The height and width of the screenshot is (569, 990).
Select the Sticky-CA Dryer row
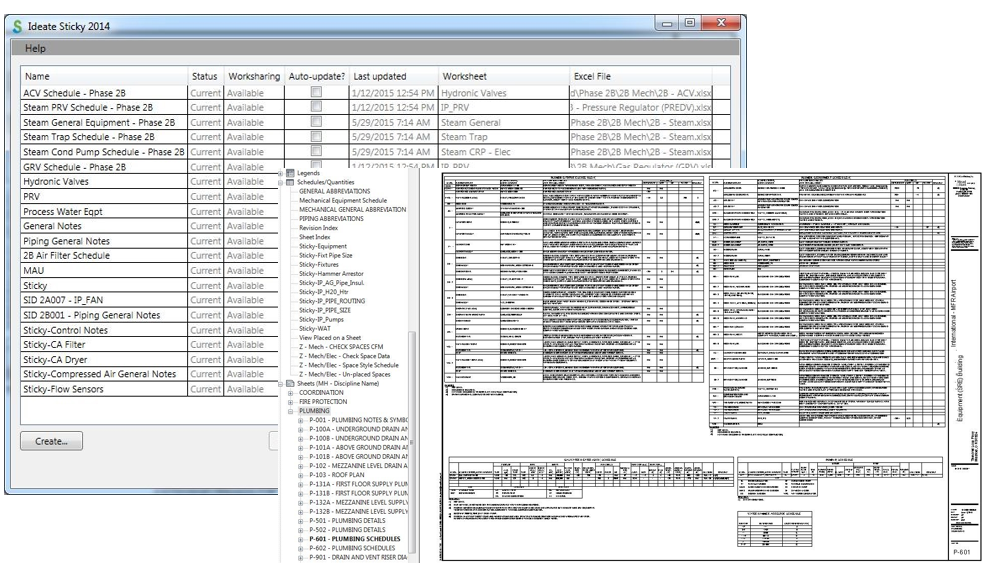click(150, 359)
